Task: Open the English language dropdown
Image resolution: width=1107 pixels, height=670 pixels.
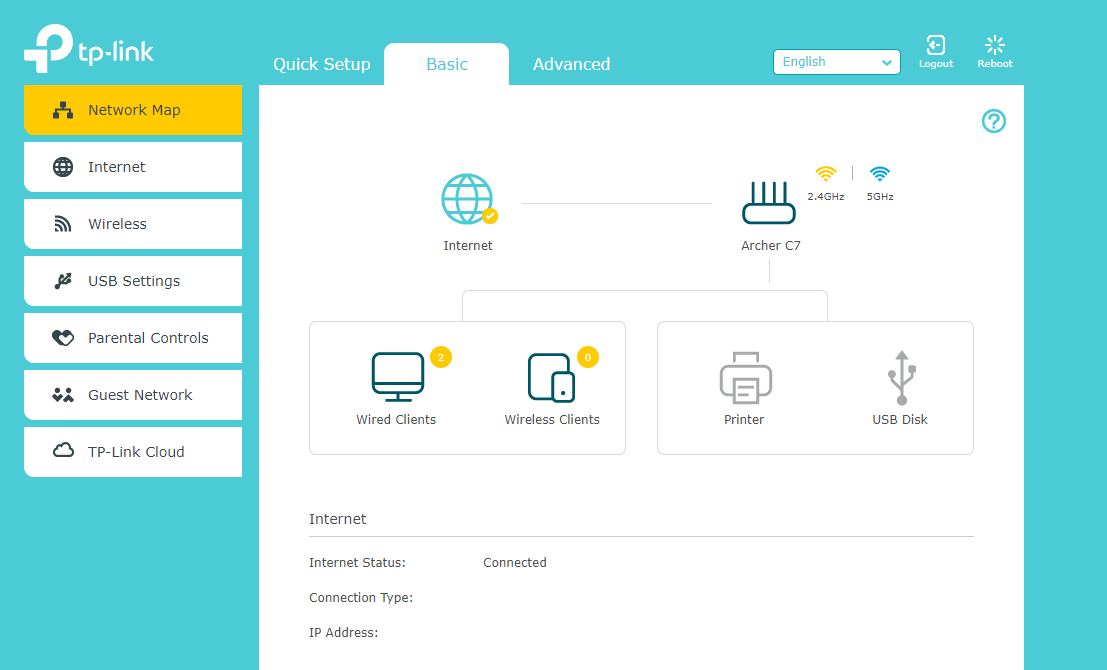Action: click(837, 62)
